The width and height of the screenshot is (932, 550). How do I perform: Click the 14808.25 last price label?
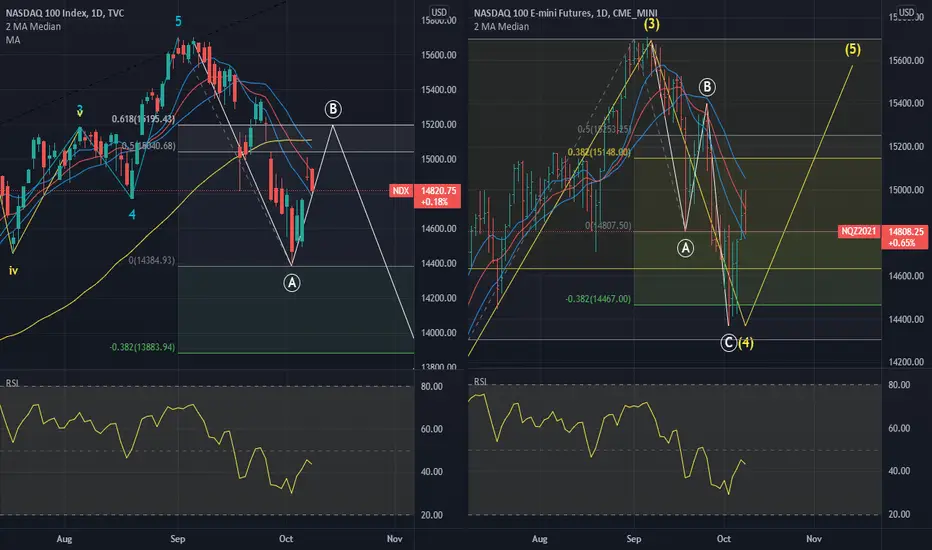pos(906,231)
